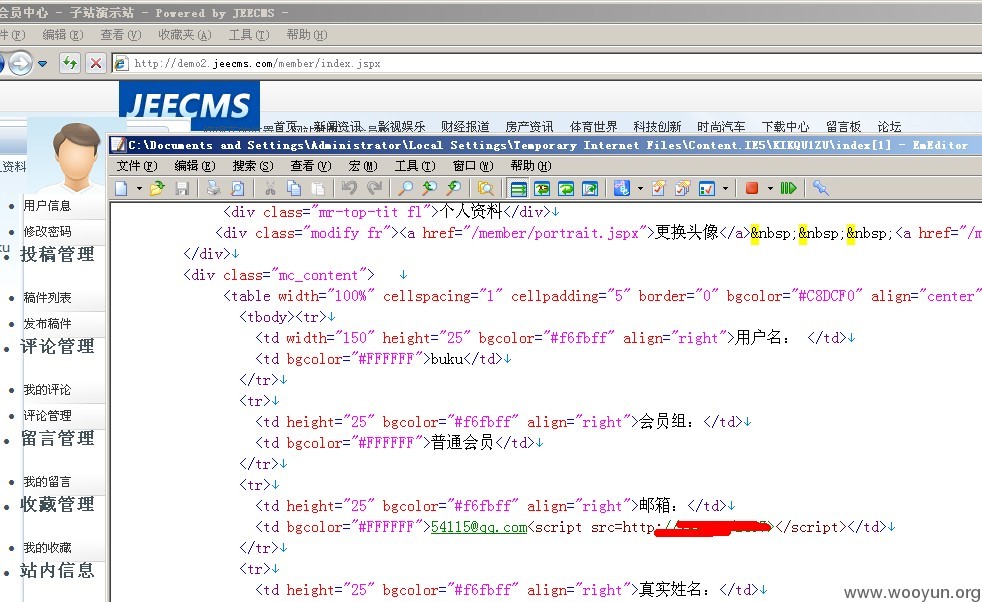Open 发布稿件 sidebar link
Image resolution: width=982 pixels, height=602 pixels.
(47, 323)
